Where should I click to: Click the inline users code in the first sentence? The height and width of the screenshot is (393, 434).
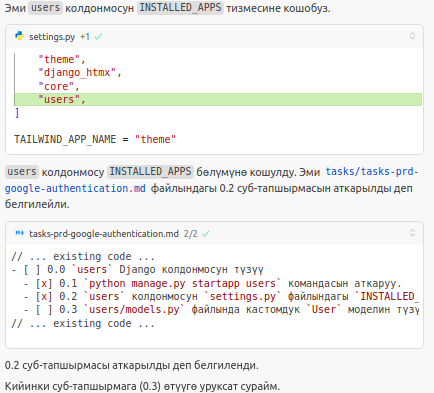[x=45, y=8]
